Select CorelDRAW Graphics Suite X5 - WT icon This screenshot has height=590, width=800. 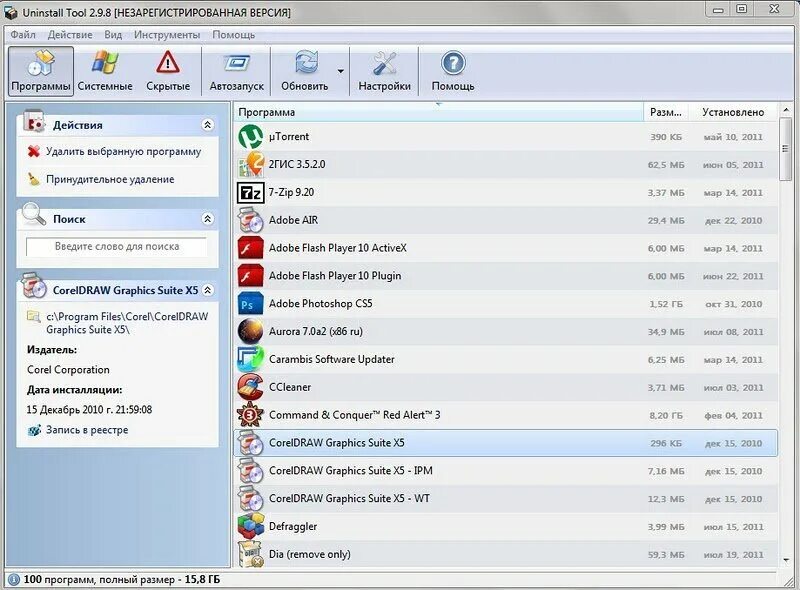pos(251,499)
